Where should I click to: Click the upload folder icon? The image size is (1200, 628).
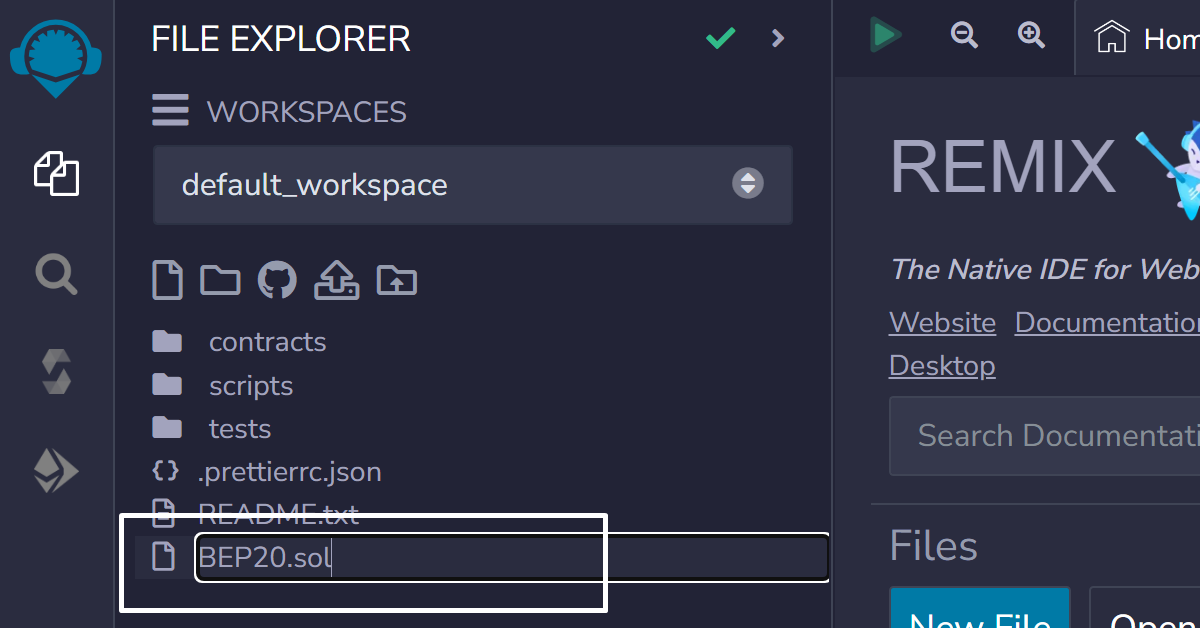[396, 280]
